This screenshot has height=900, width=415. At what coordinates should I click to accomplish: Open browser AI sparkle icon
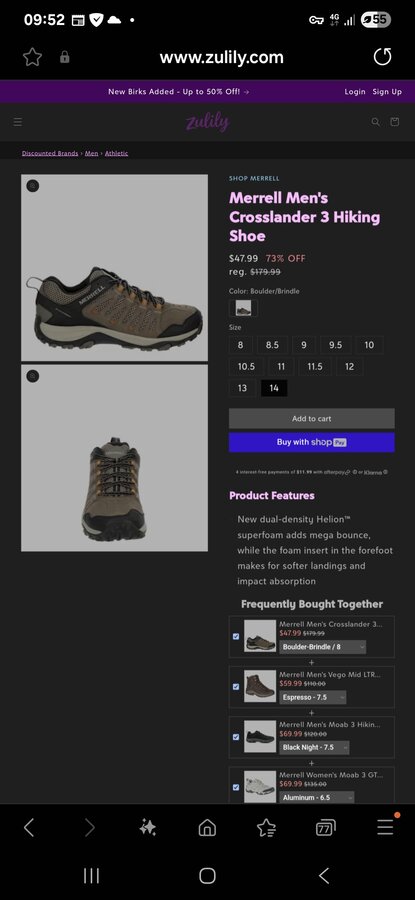point(148,827)
